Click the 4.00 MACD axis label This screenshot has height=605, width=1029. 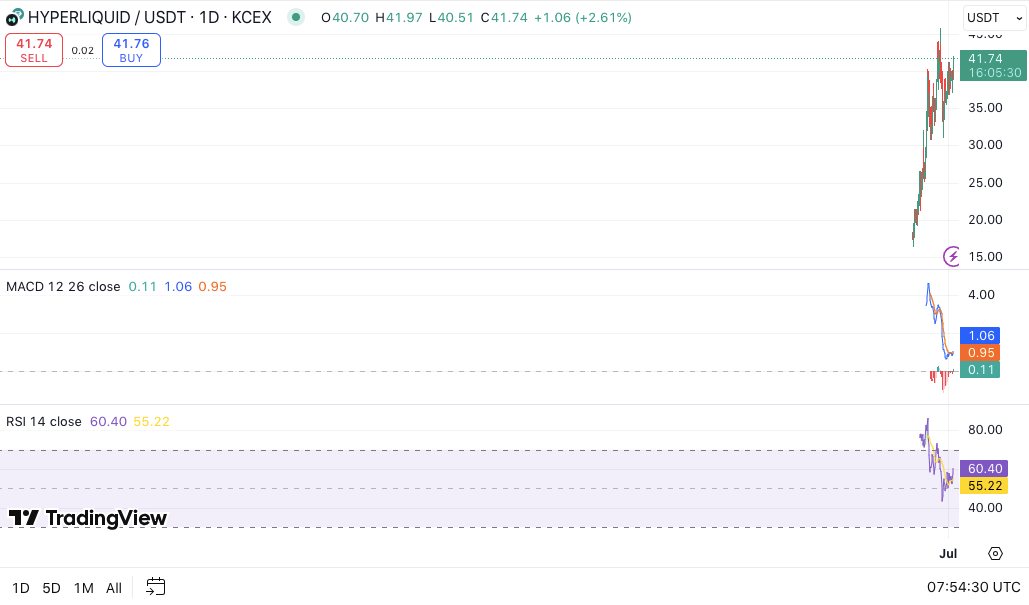981,295
